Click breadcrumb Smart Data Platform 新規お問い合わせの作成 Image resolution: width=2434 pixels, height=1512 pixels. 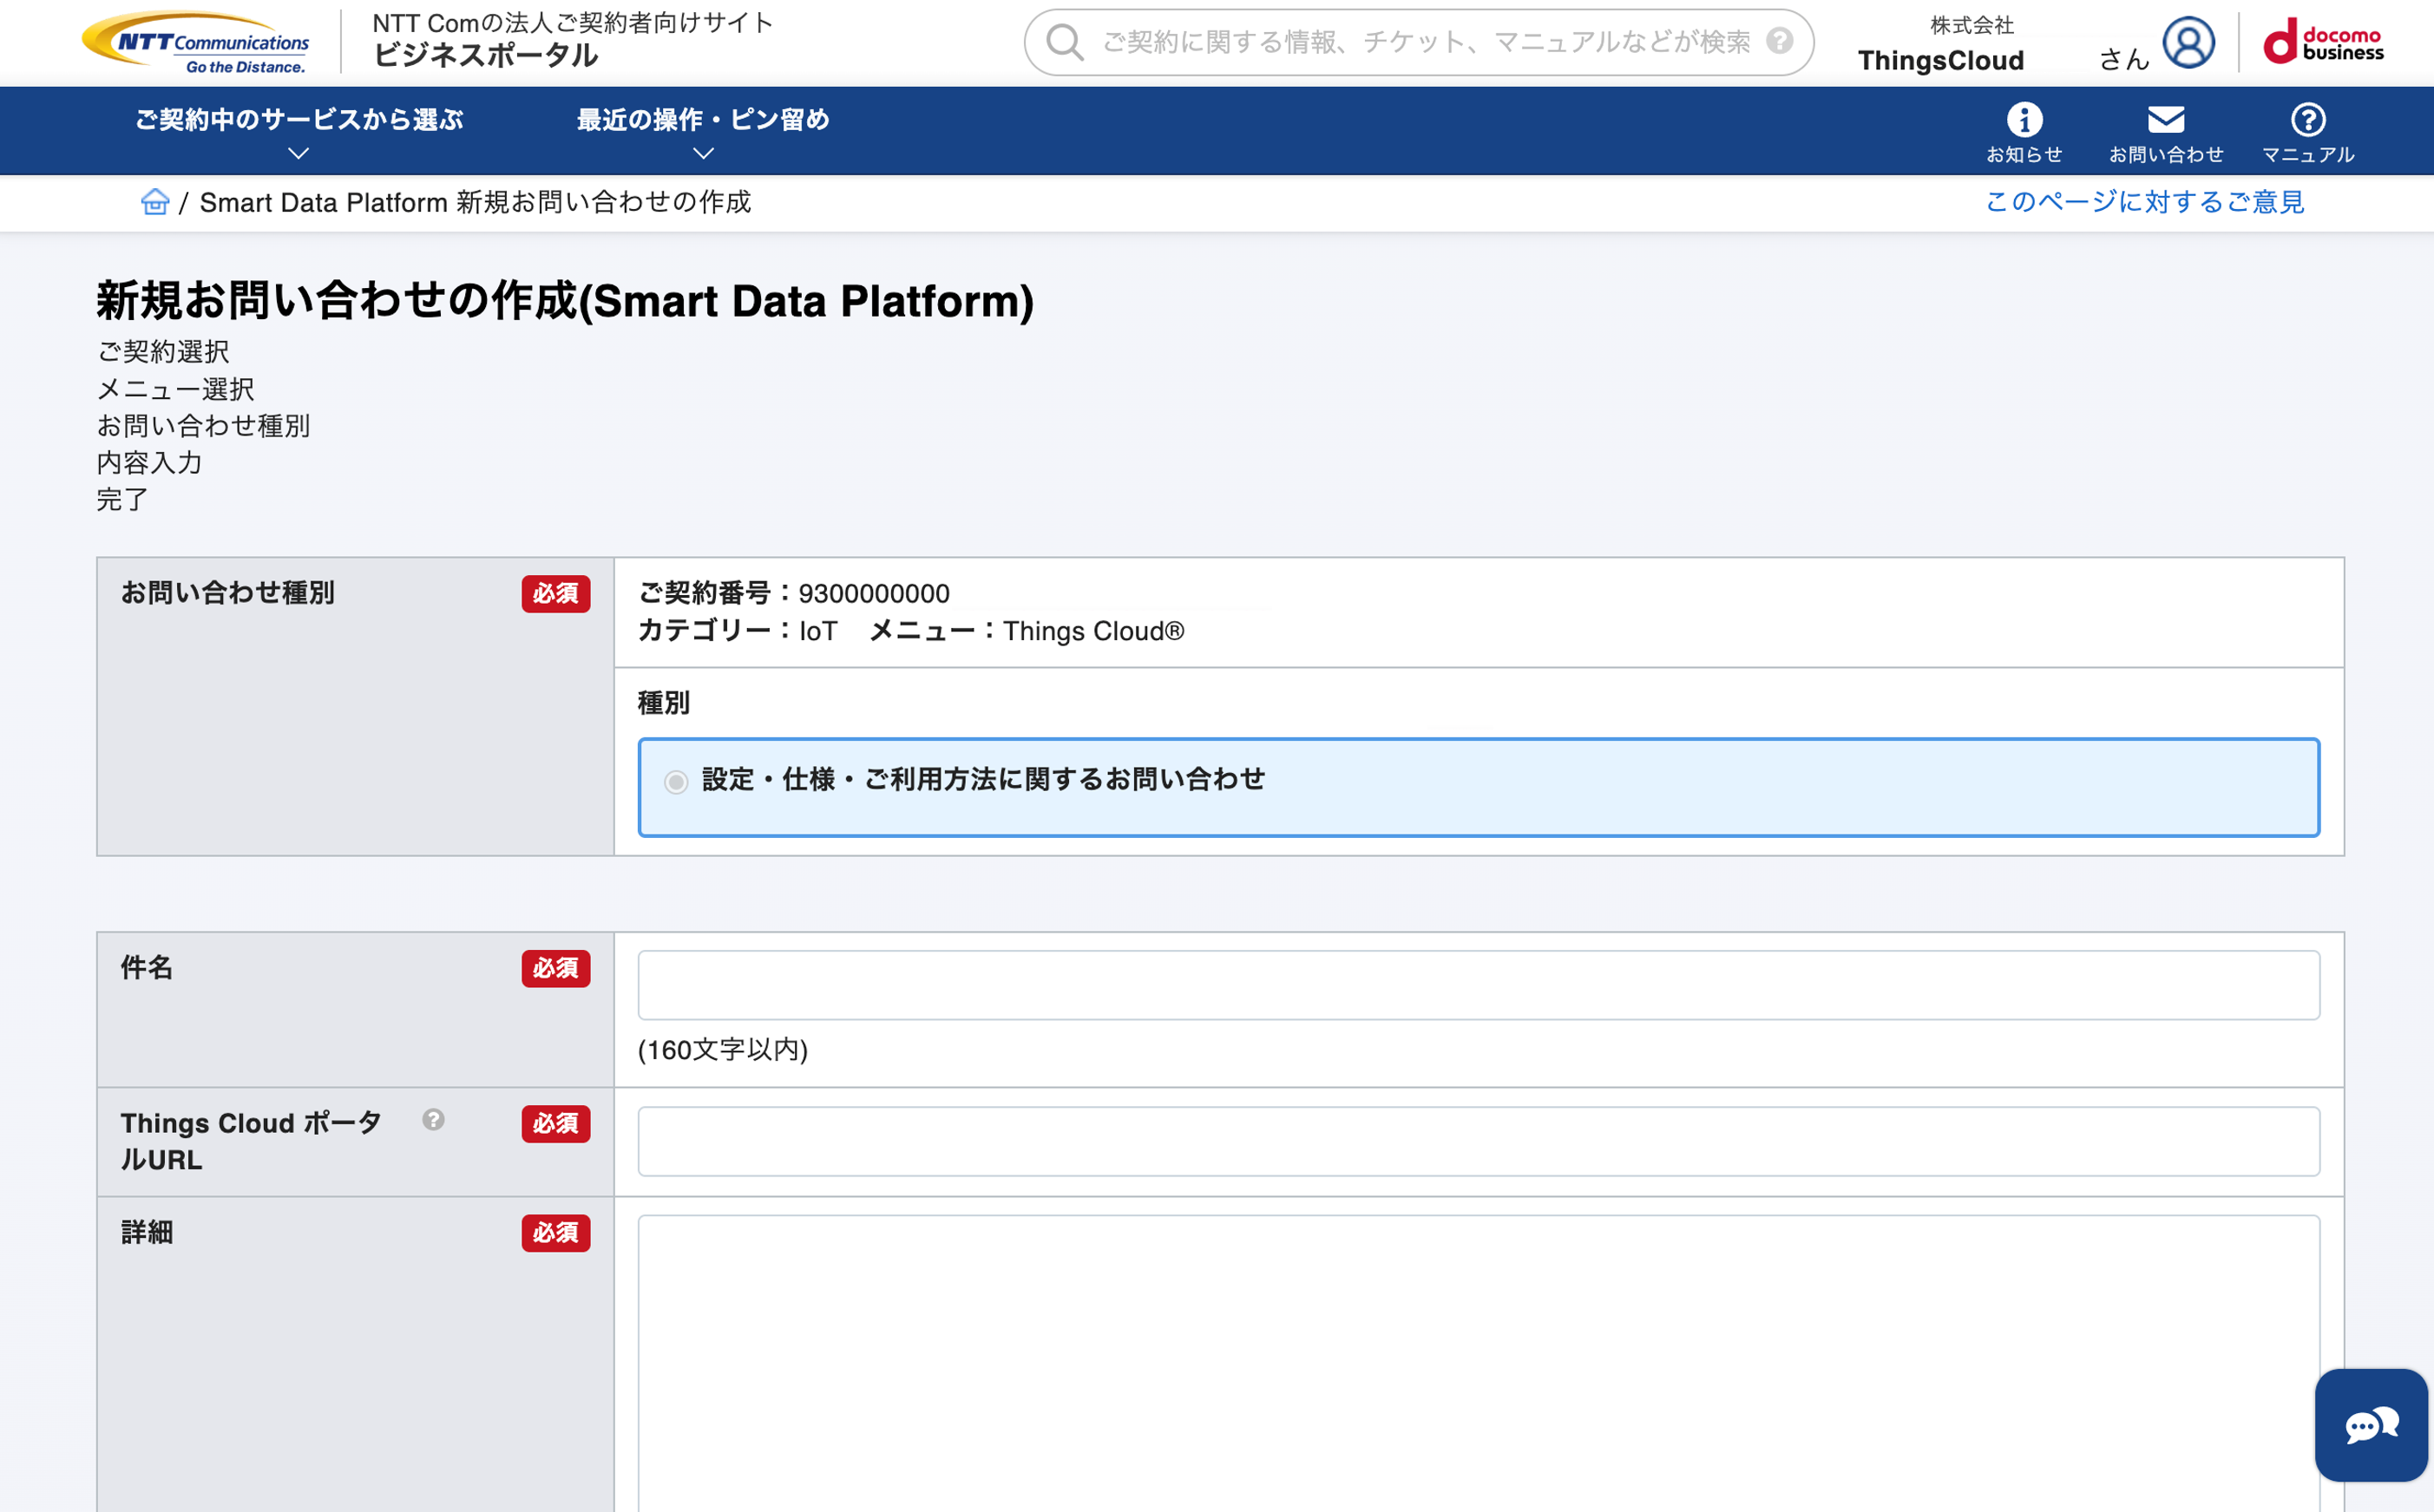coord(475,202)
